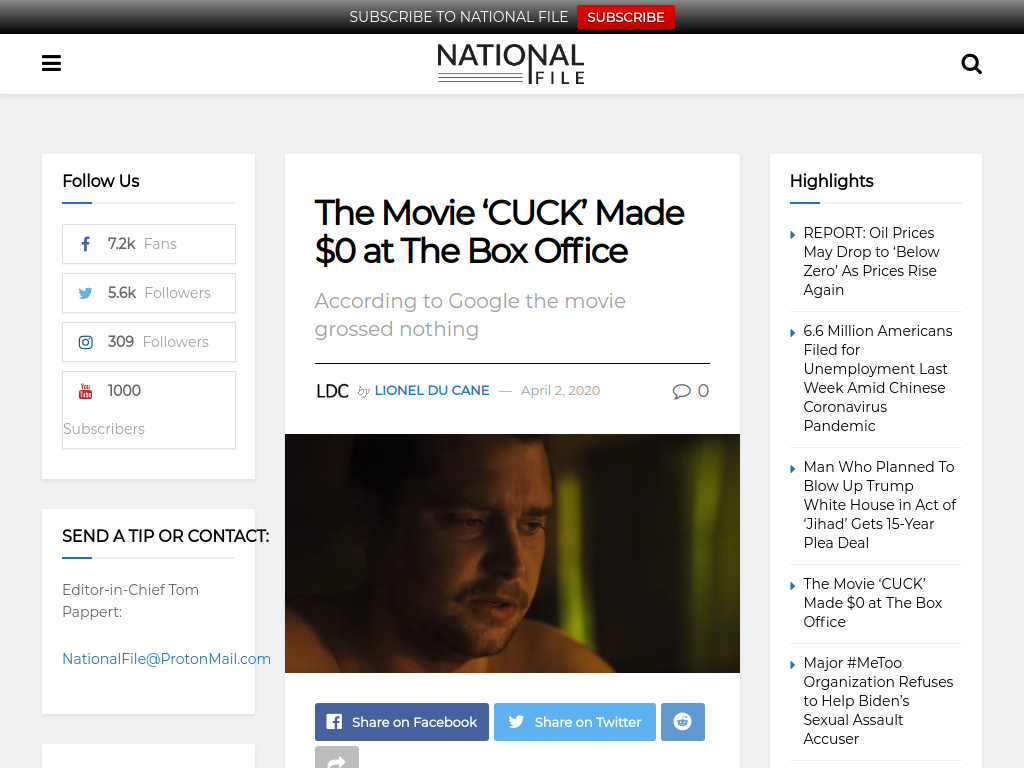Click the share arrow icon button
Viewport: 1024px width, 768px height.
click(336, 758)
